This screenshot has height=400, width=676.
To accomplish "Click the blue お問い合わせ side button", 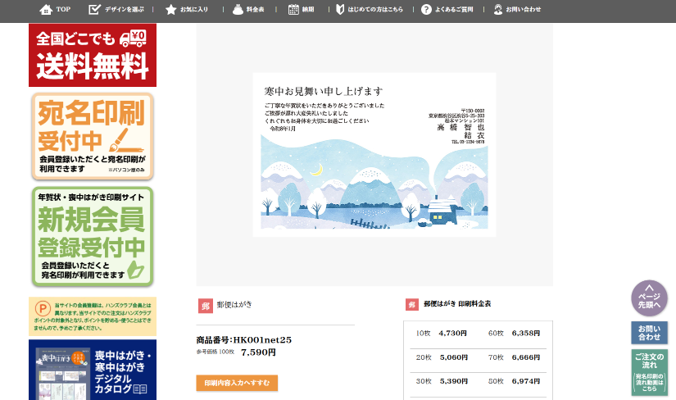I will pos(649,332).
